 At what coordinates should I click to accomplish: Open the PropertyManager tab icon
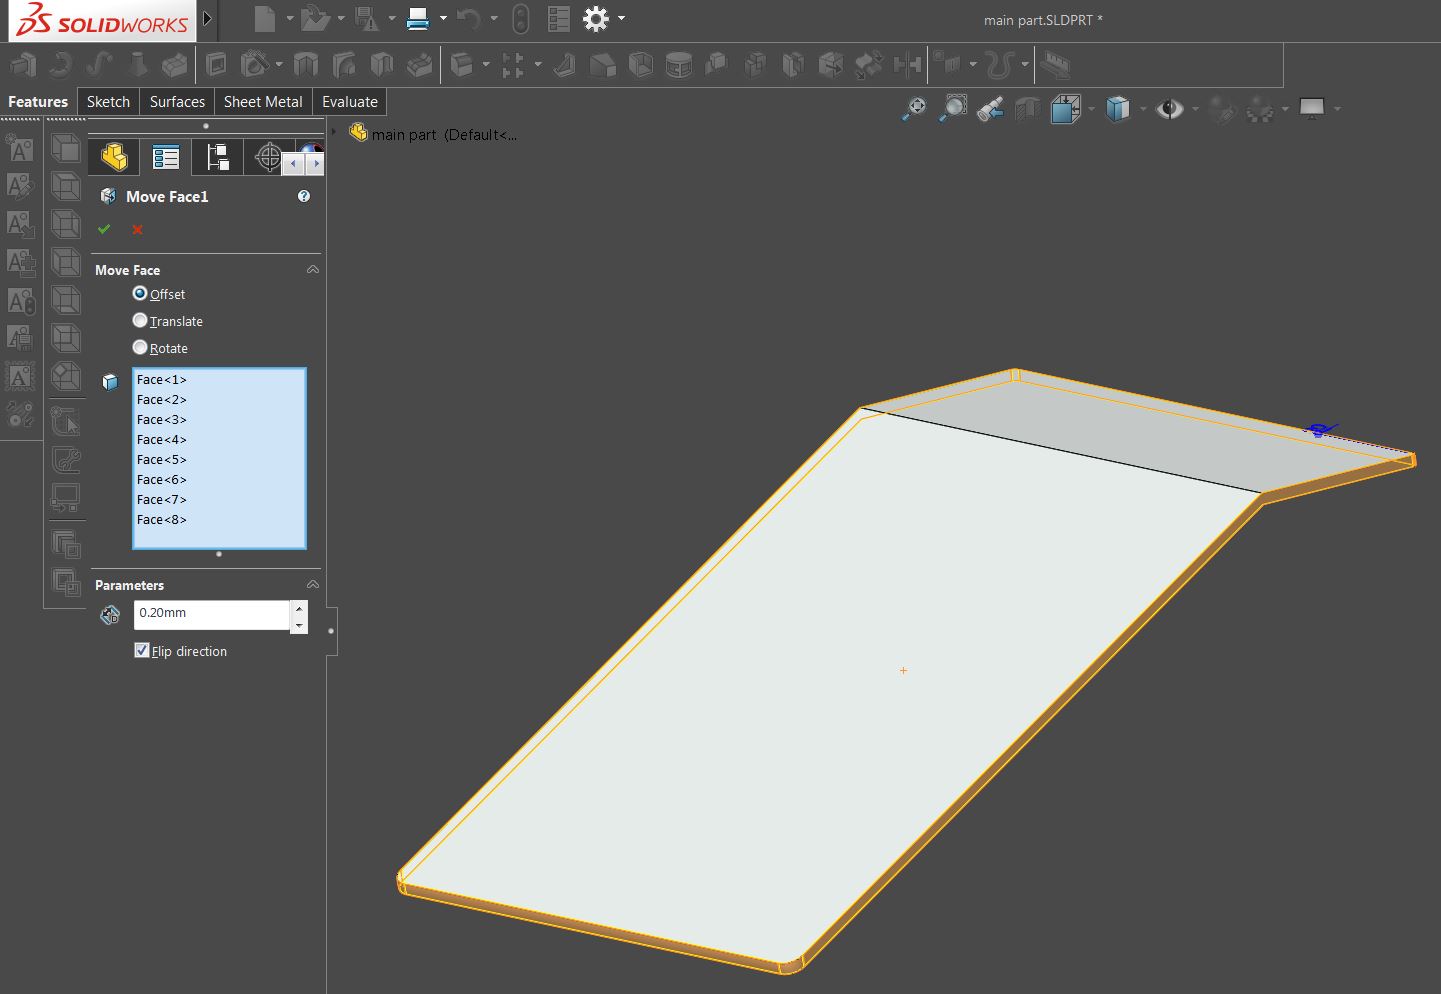pos(166,157)
